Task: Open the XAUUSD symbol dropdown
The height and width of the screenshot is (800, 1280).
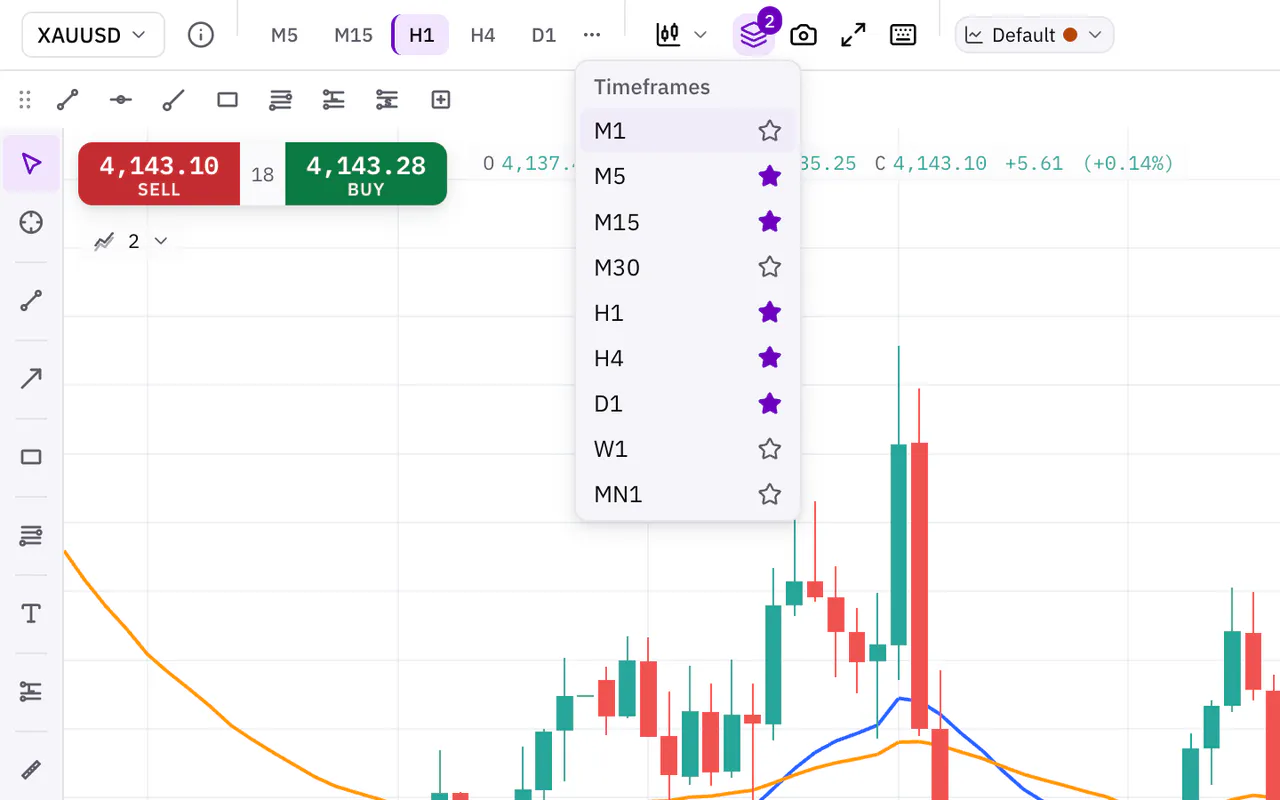Action: (92, 35)
